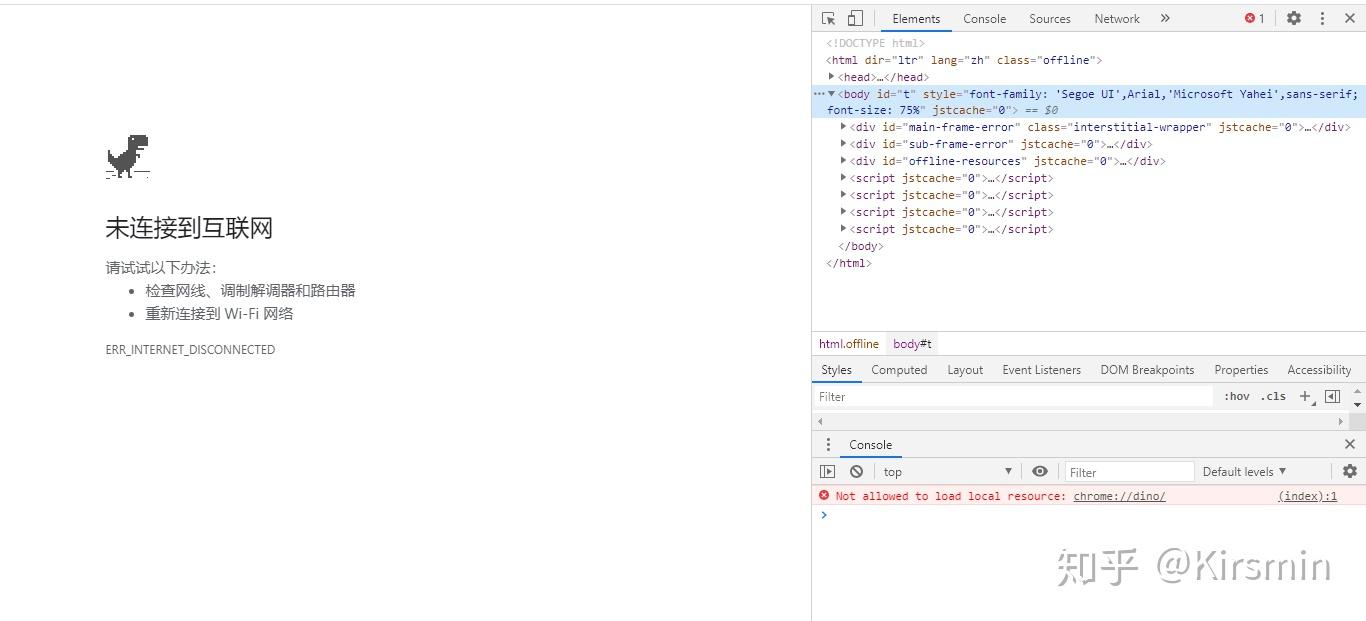Activate the inspect element picker icon
This screenshot has width=1366, height=621.
coord(828,18)
